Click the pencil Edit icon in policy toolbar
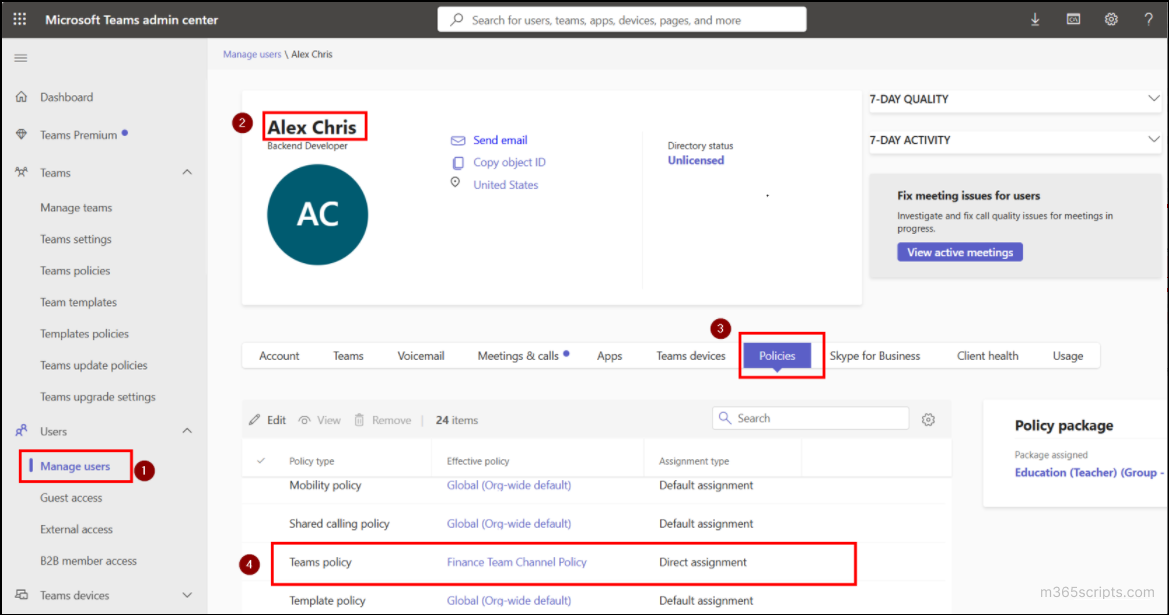The image size is (1169, 615). point(255,420)
